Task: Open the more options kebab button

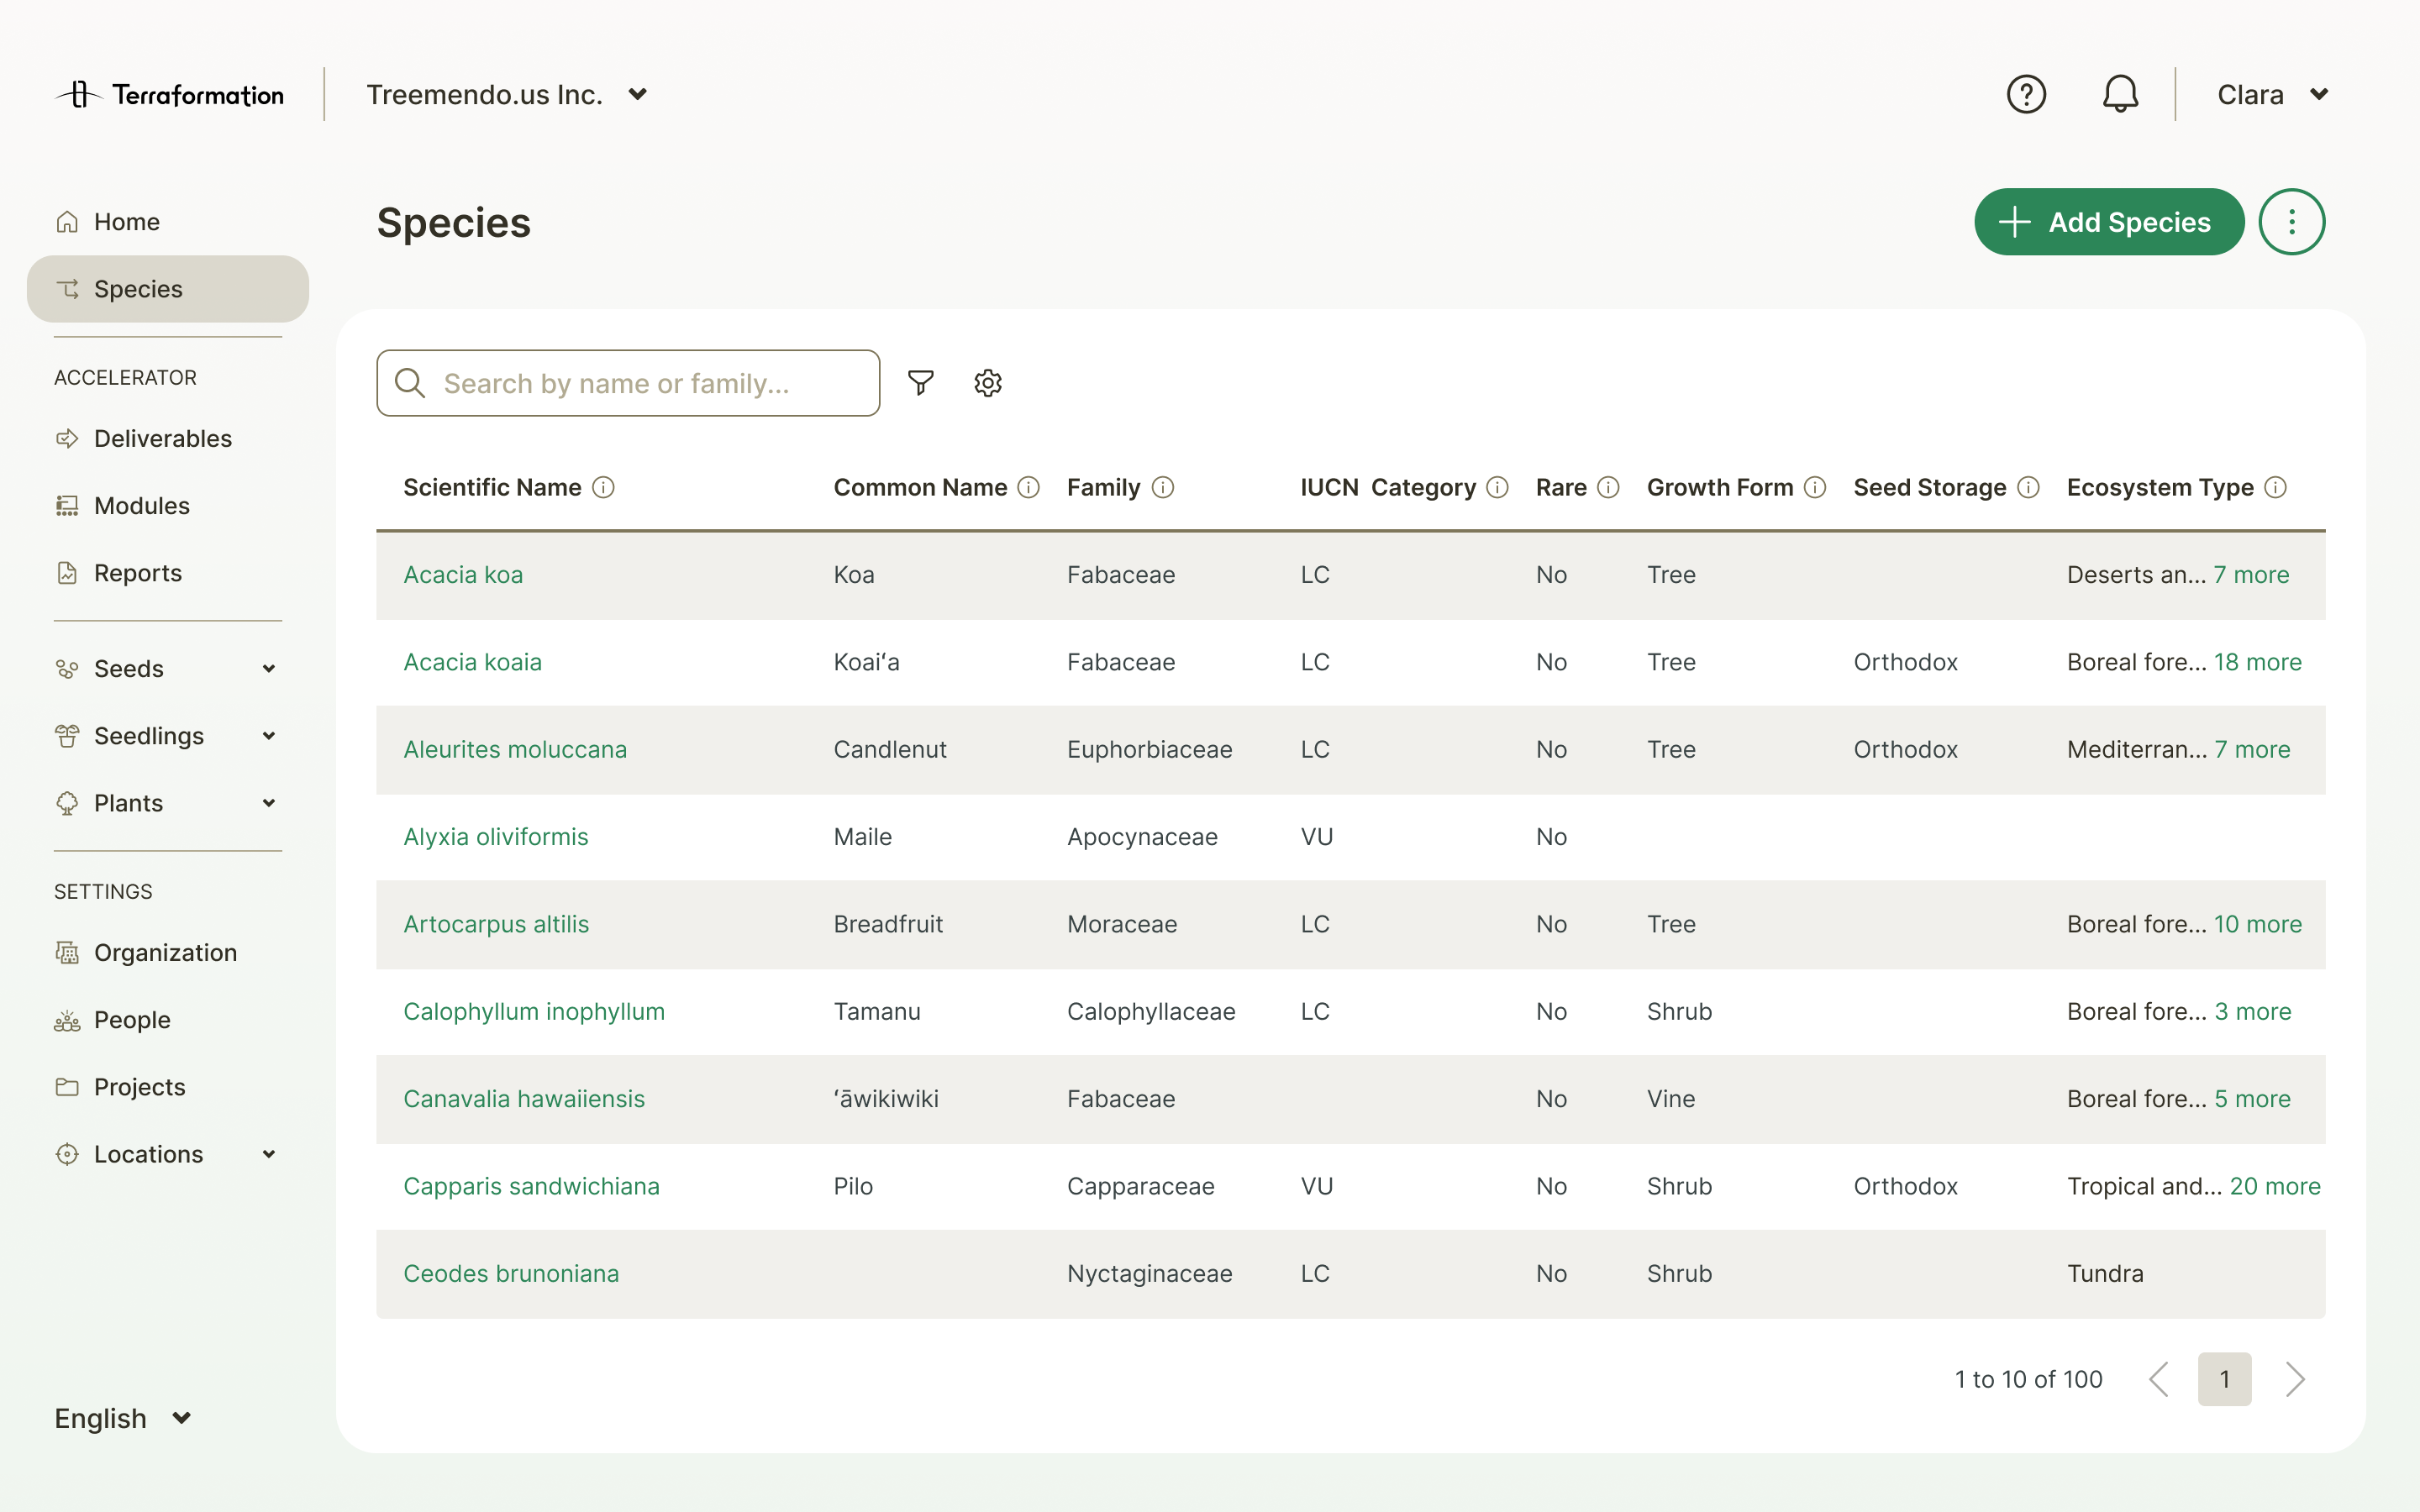Action: coord(2291,222)
